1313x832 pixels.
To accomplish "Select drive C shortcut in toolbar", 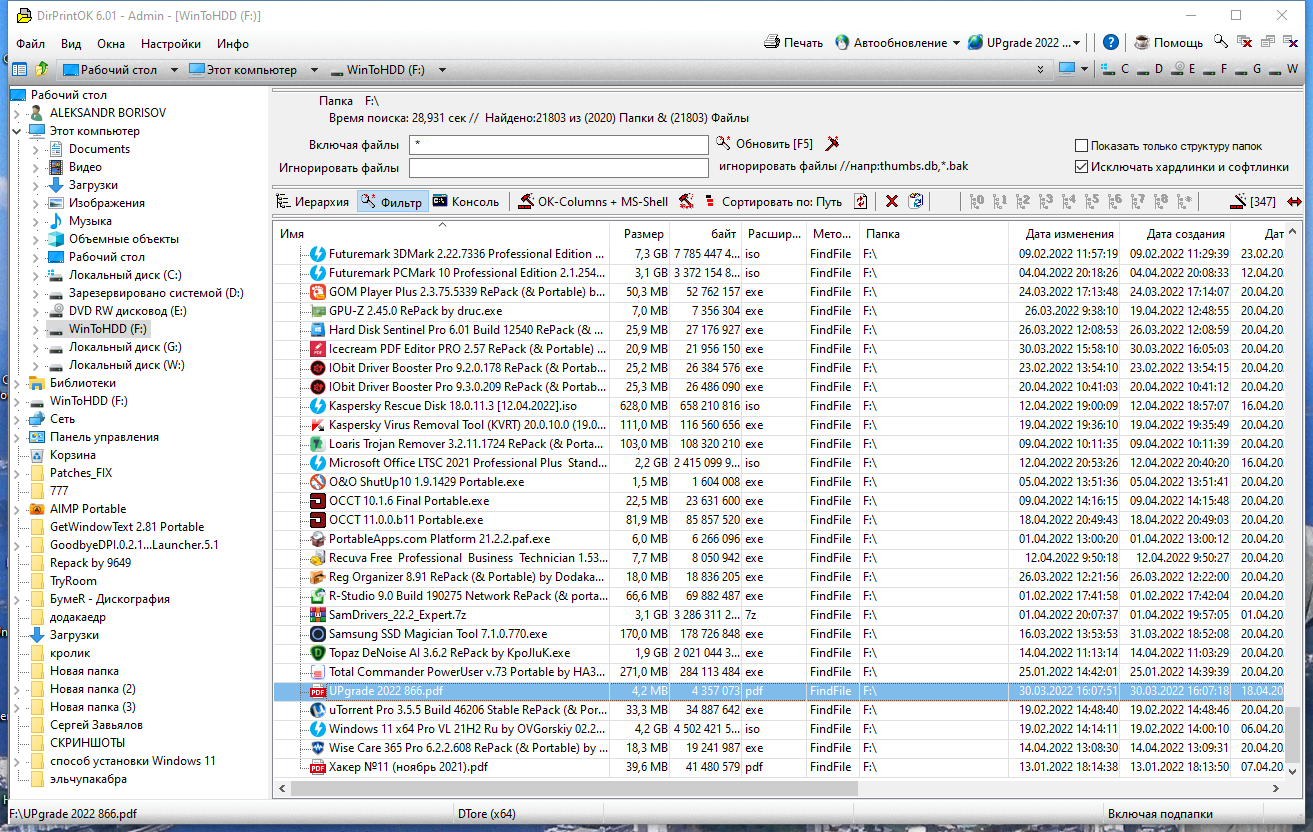I will 1116,70.
